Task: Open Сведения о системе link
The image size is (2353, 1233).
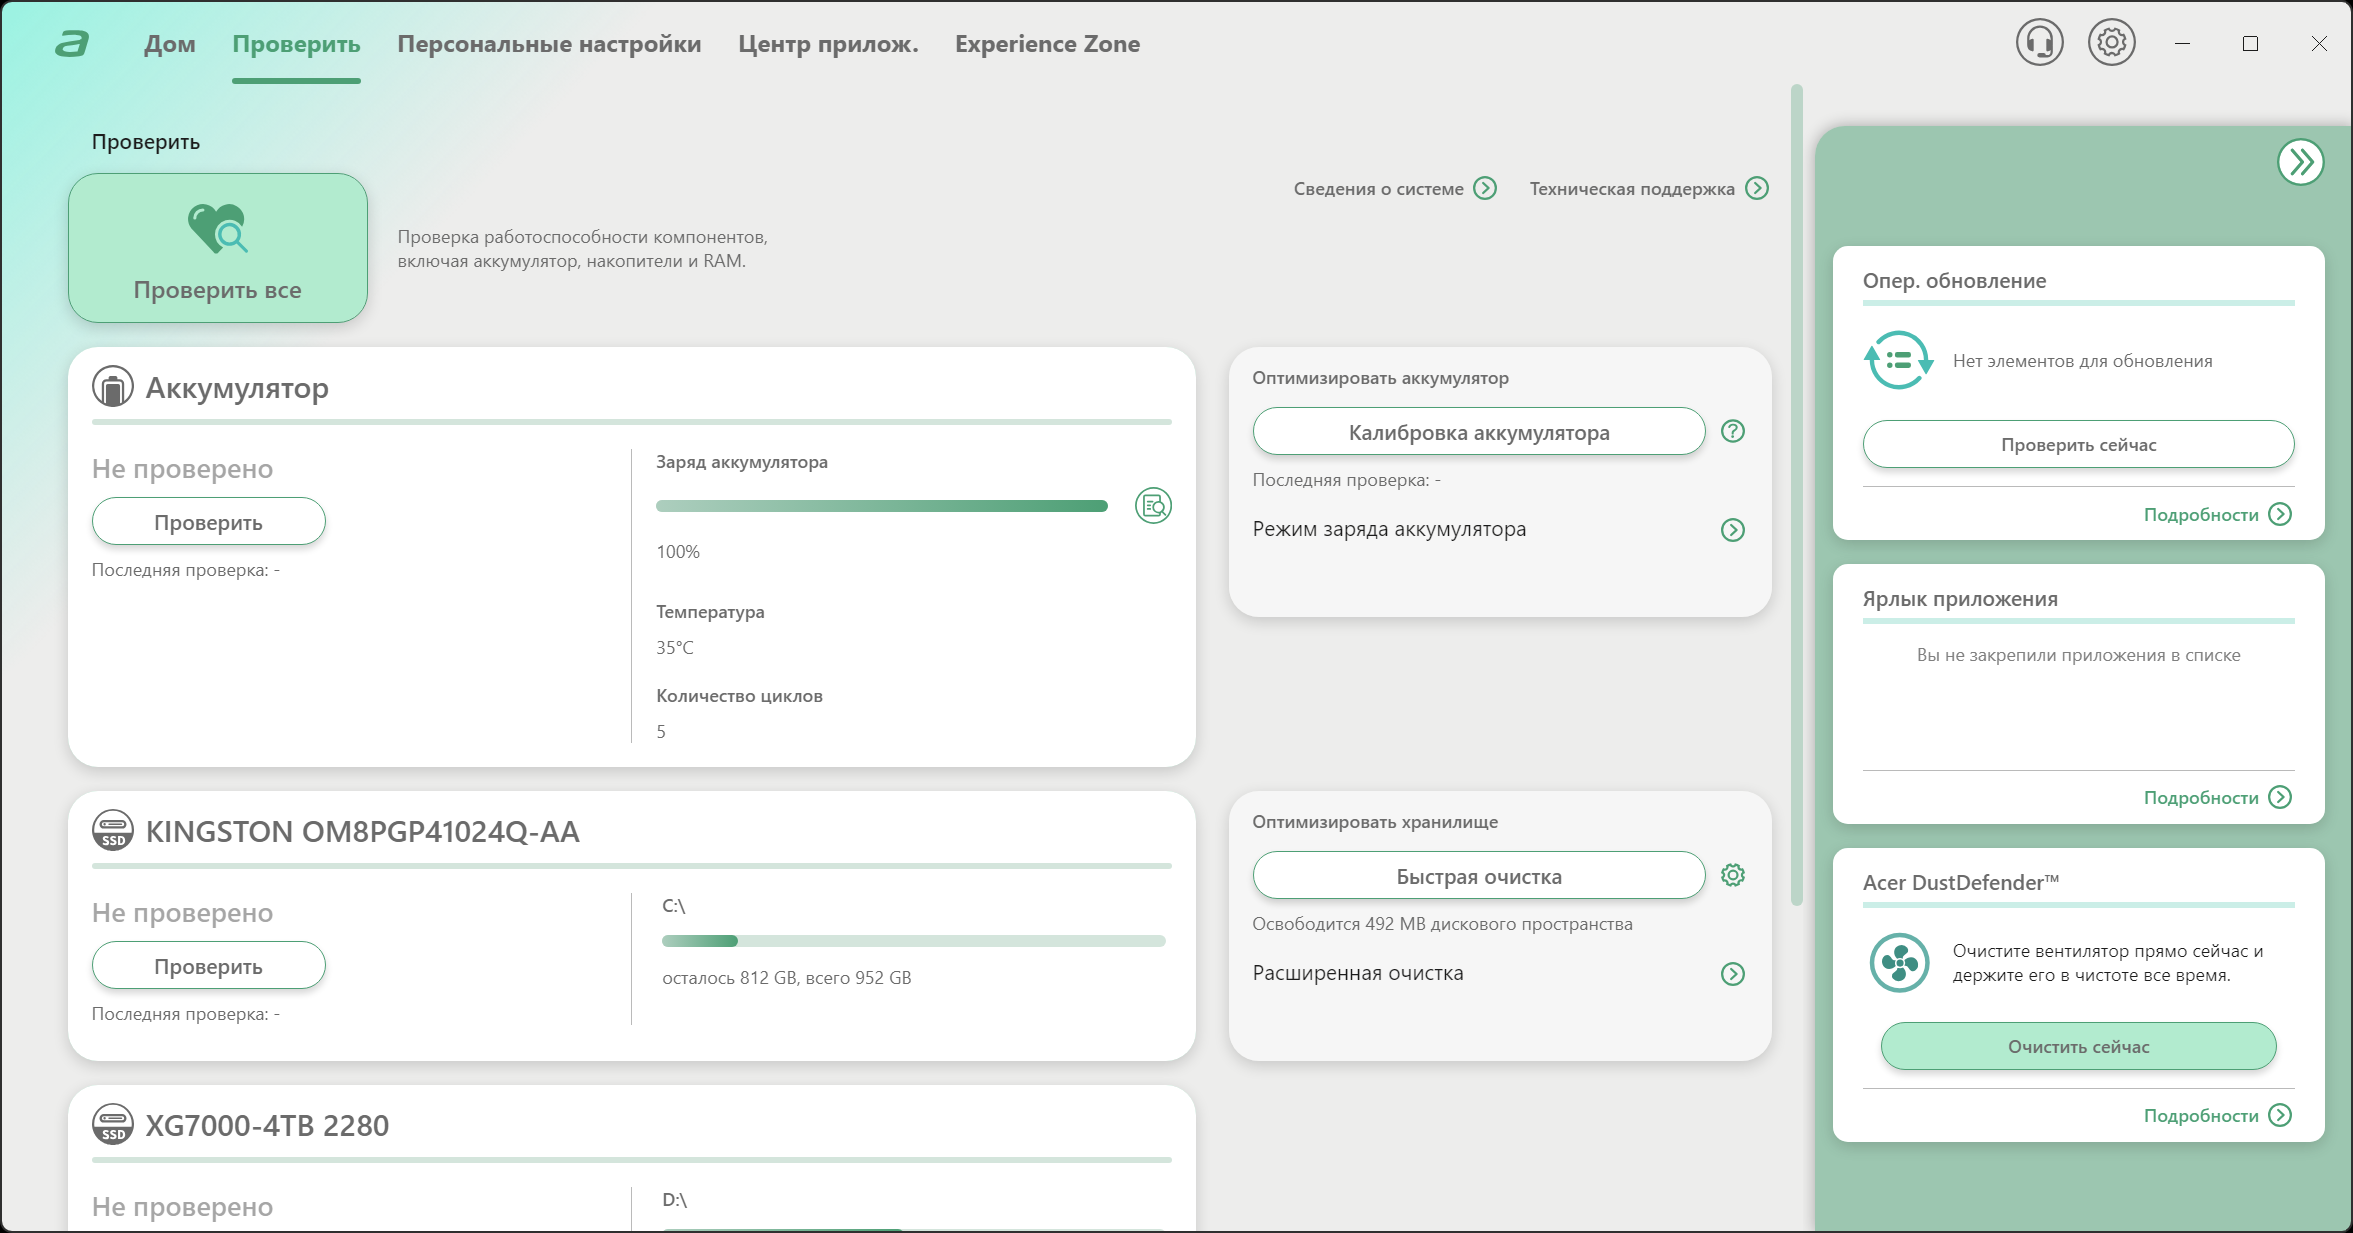Action: [x=1378, y=189]
